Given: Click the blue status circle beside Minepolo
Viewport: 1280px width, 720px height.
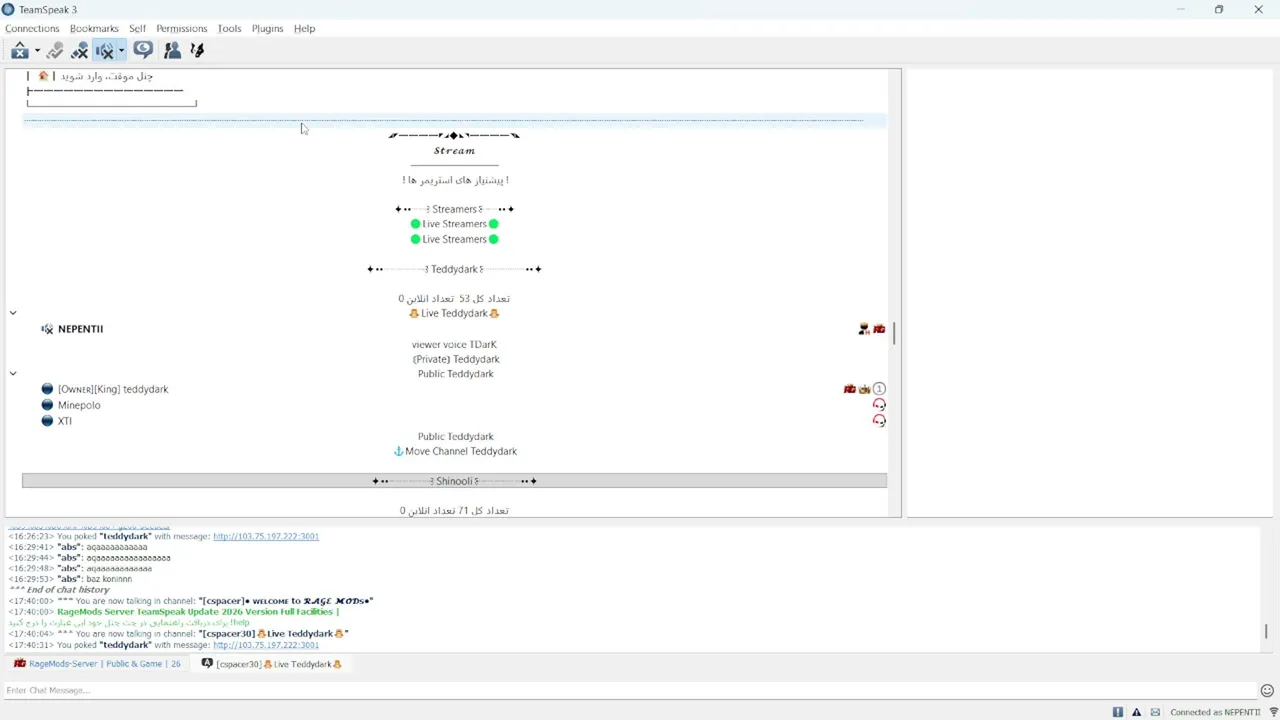Looking at the screenshot, I should [47, 405].
